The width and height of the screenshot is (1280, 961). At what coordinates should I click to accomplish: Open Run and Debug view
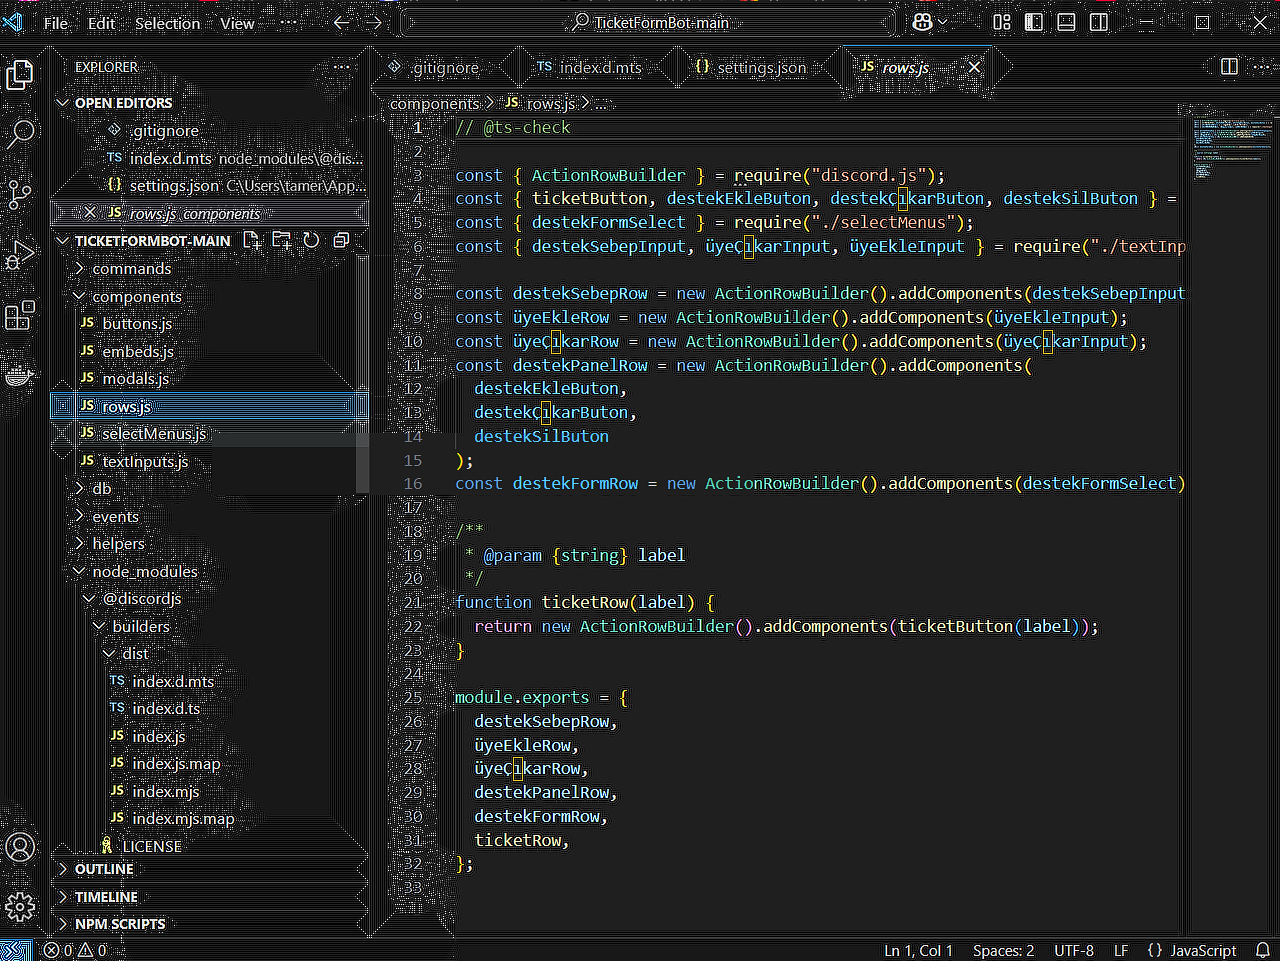point(20,255)
